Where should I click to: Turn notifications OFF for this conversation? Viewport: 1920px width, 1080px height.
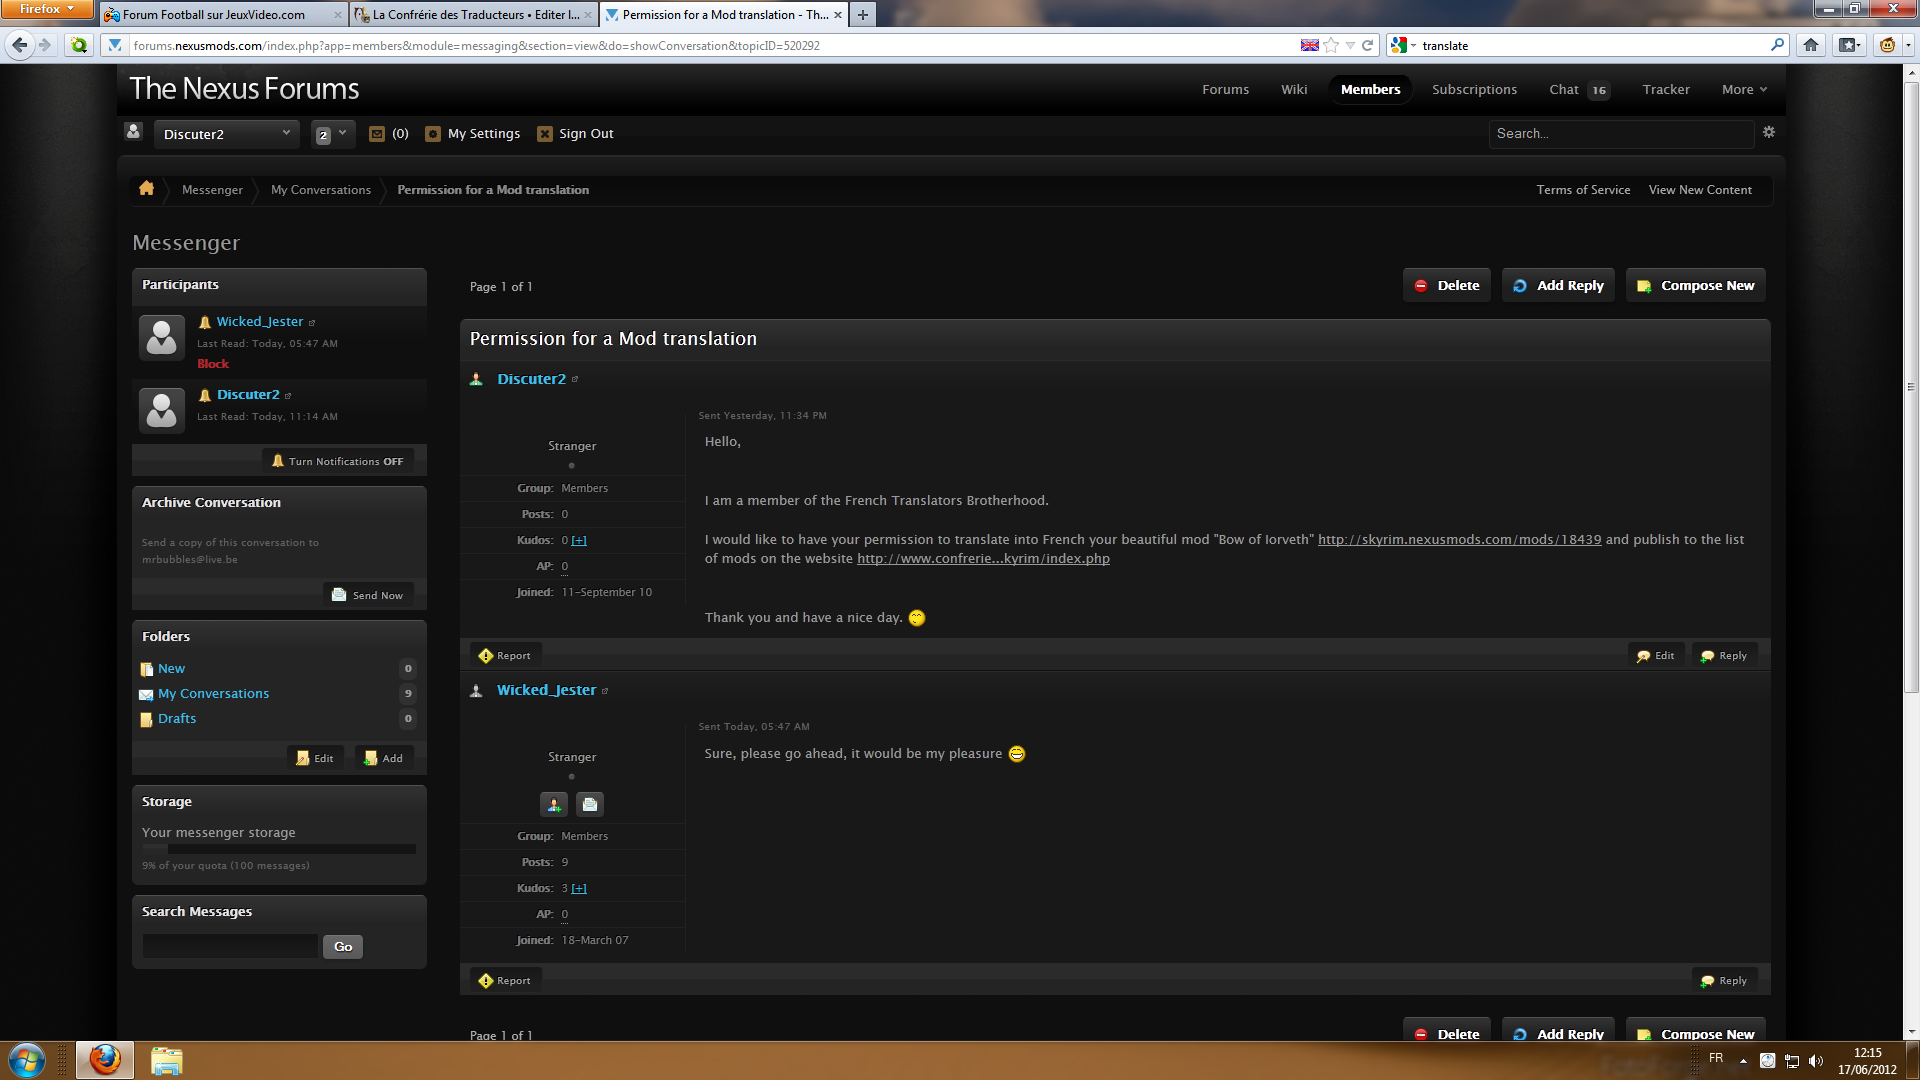[338, 461]
